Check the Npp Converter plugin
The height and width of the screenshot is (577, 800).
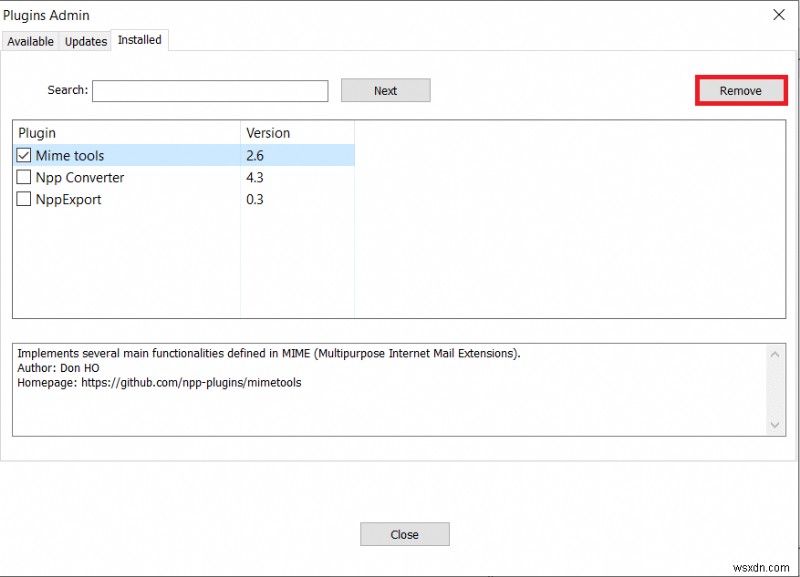(24, 177)
